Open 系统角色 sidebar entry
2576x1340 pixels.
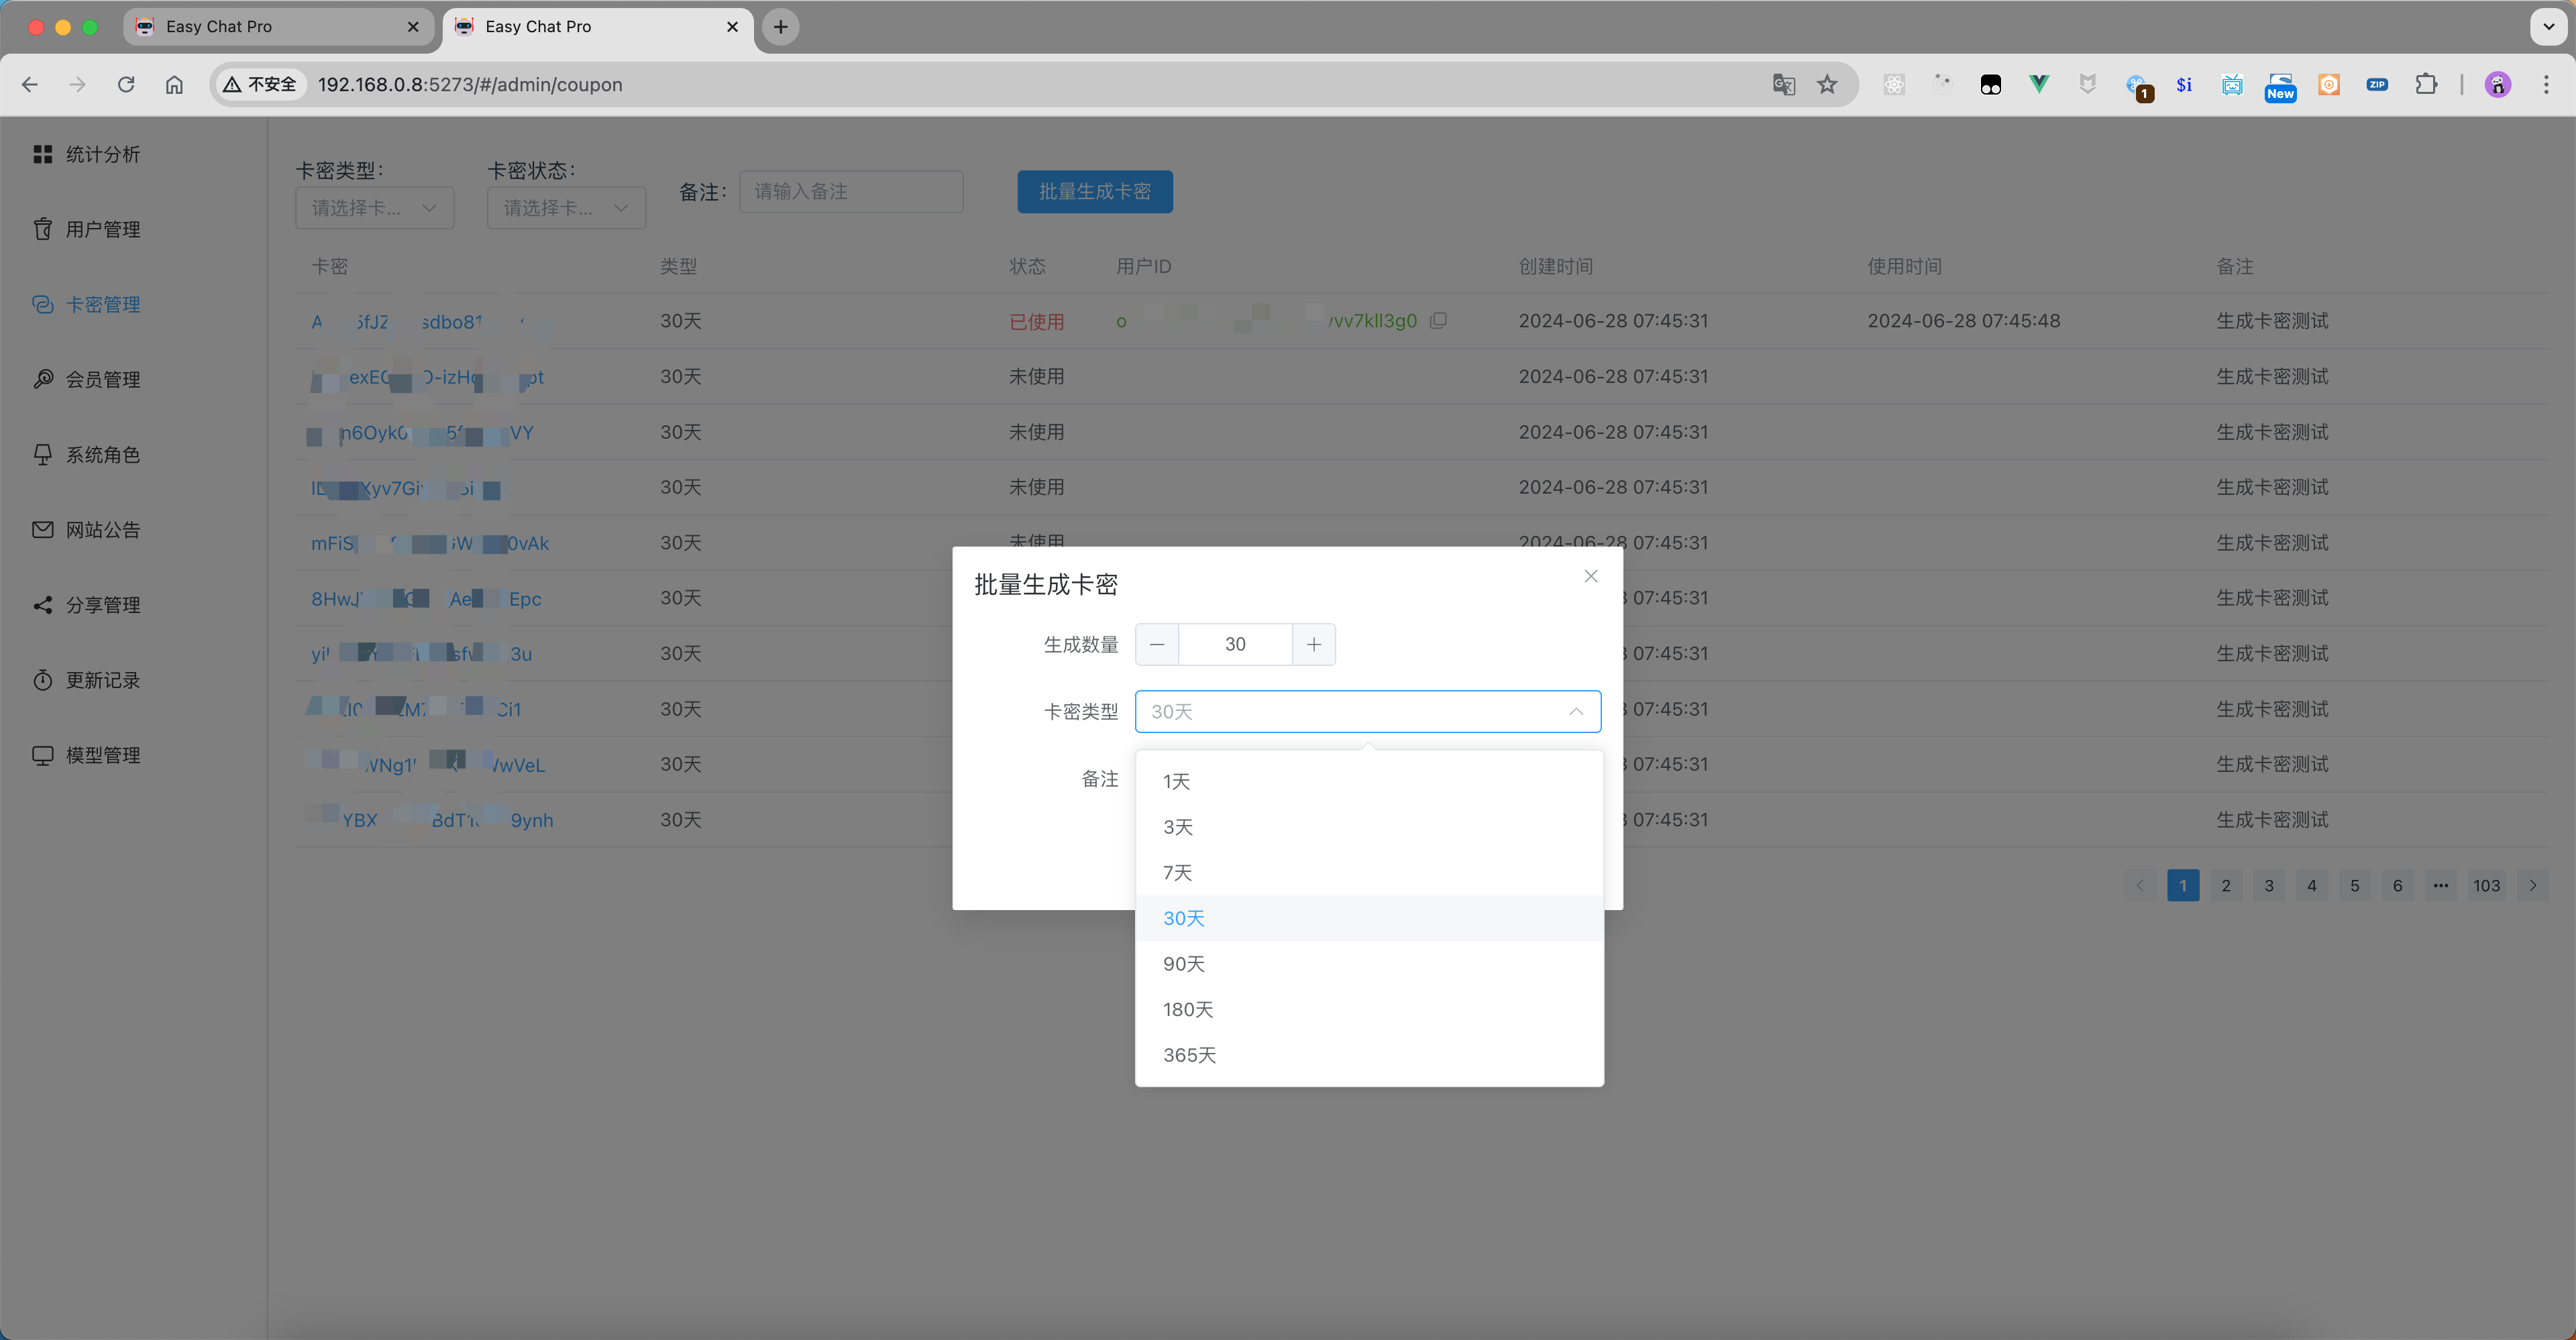(x=102, y=455)
